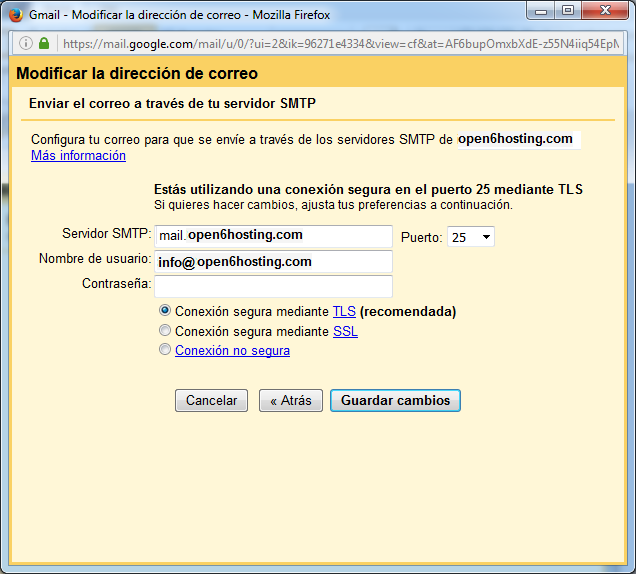Open the Puerto port dropdown
The image size is (636, 574).
[471, 237]
